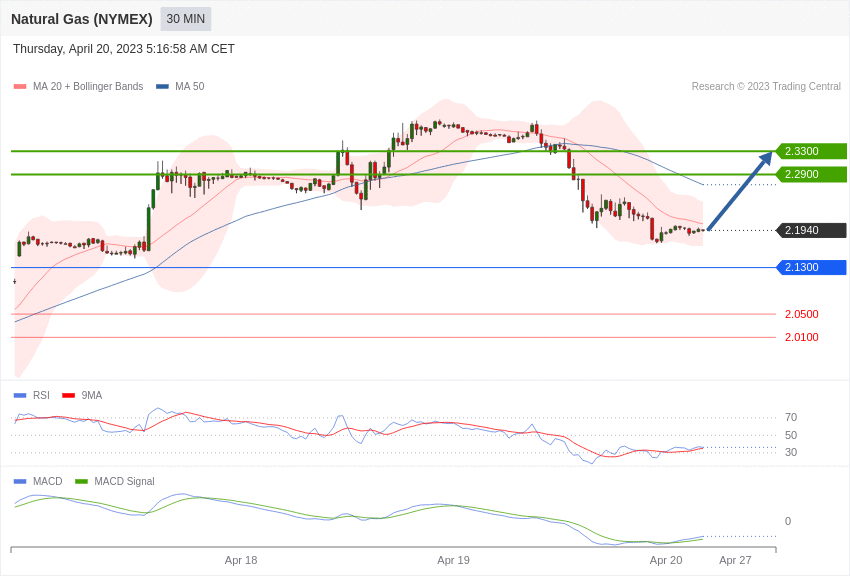The height and width of the screenshot is (576, 850).
Task: Select the 2.3300 resistance price label
Action: [811, 151]
